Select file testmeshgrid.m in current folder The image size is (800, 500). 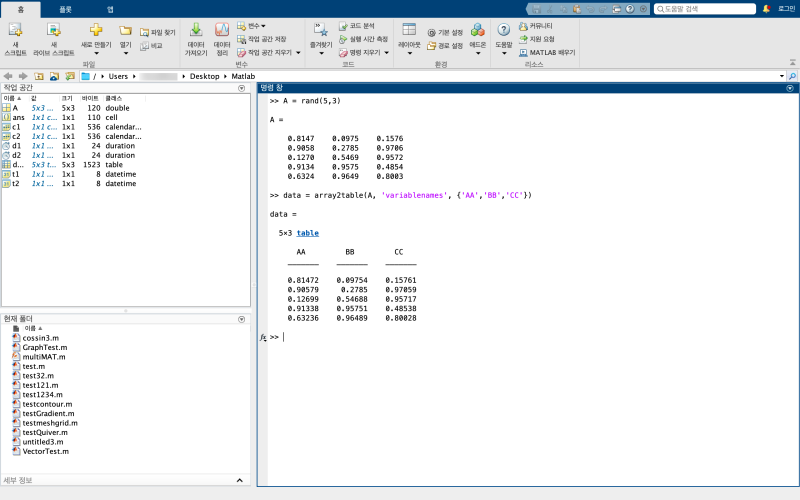coord(50,423)
